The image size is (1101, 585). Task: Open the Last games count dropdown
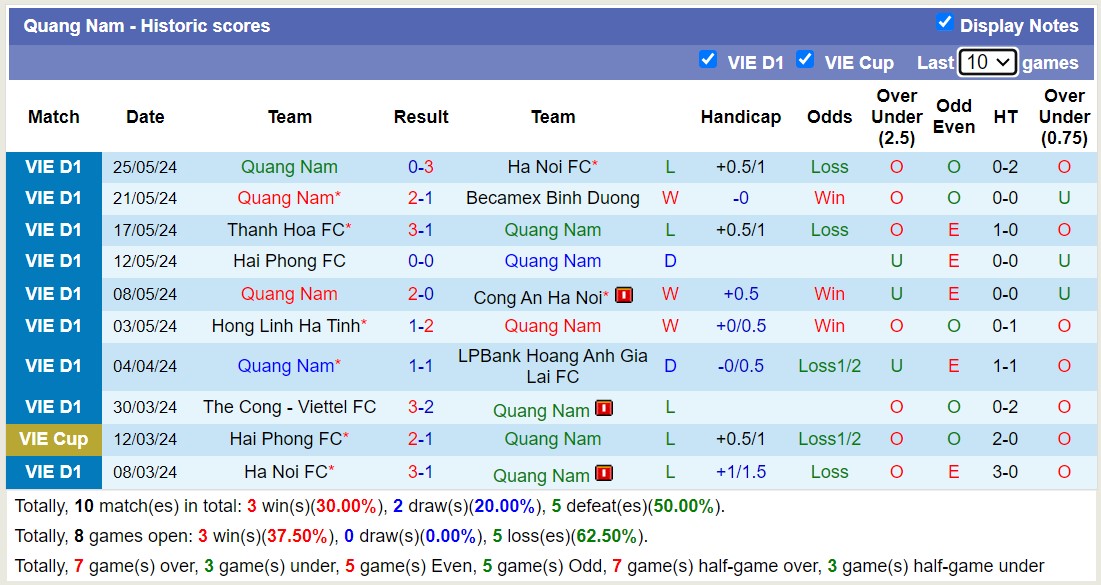point(988,61)
